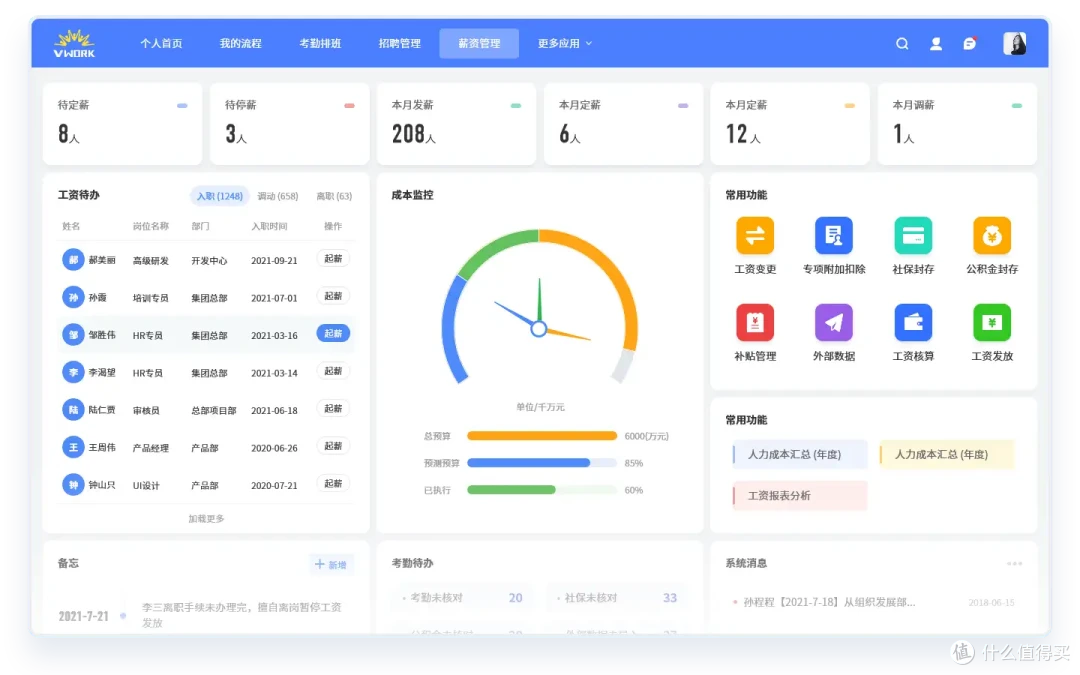The height and width of the screenshot is (675, 1080).
Task: Open 补贴管理 function icon
Action: coord(755,322)
